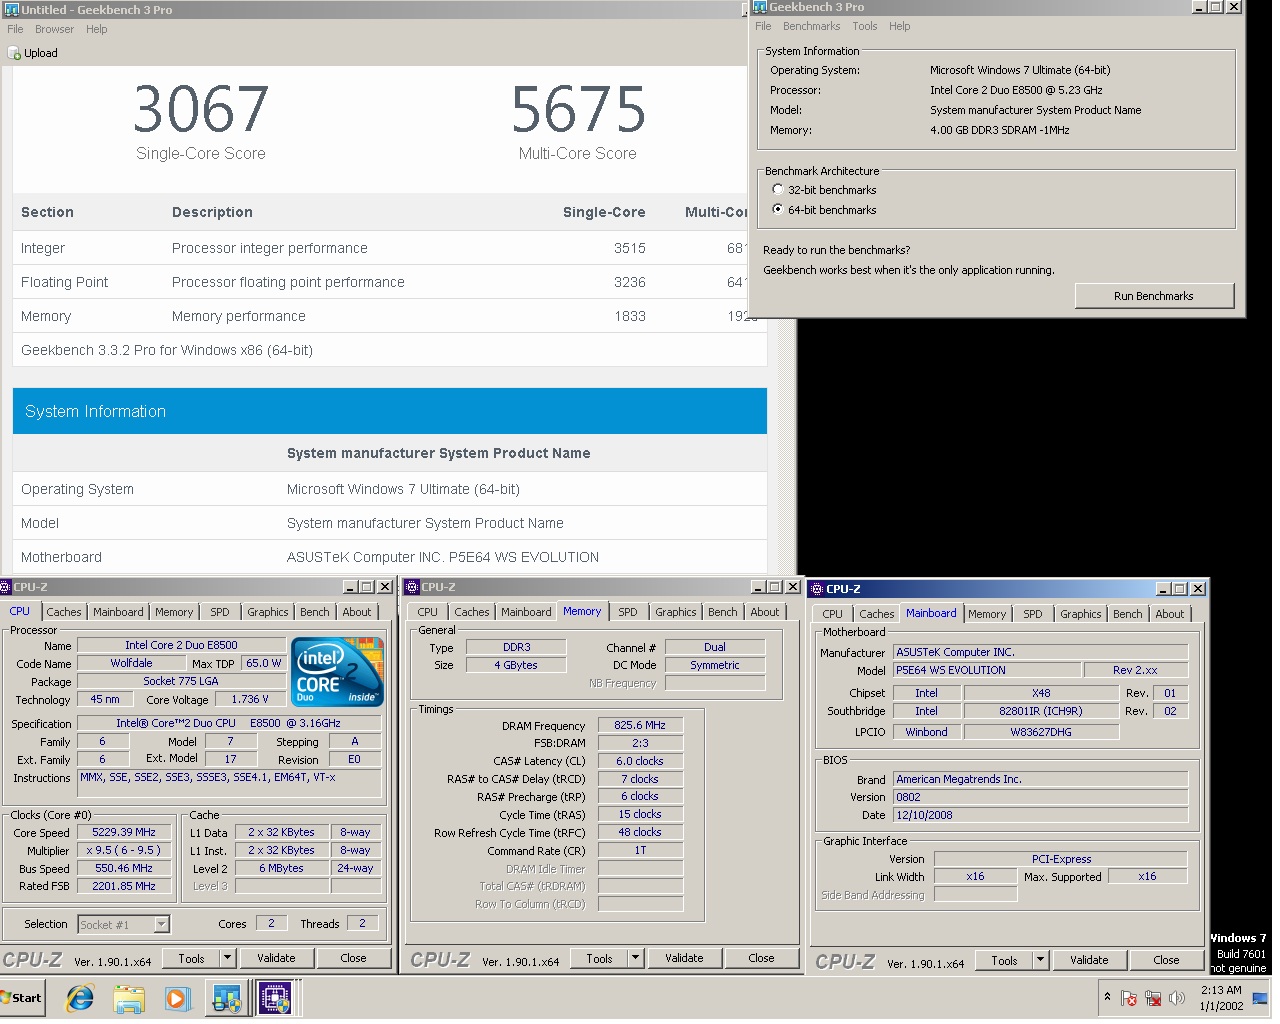
Task: Switch to the CPU-Z taskbar icon
Action: [275, 997]
